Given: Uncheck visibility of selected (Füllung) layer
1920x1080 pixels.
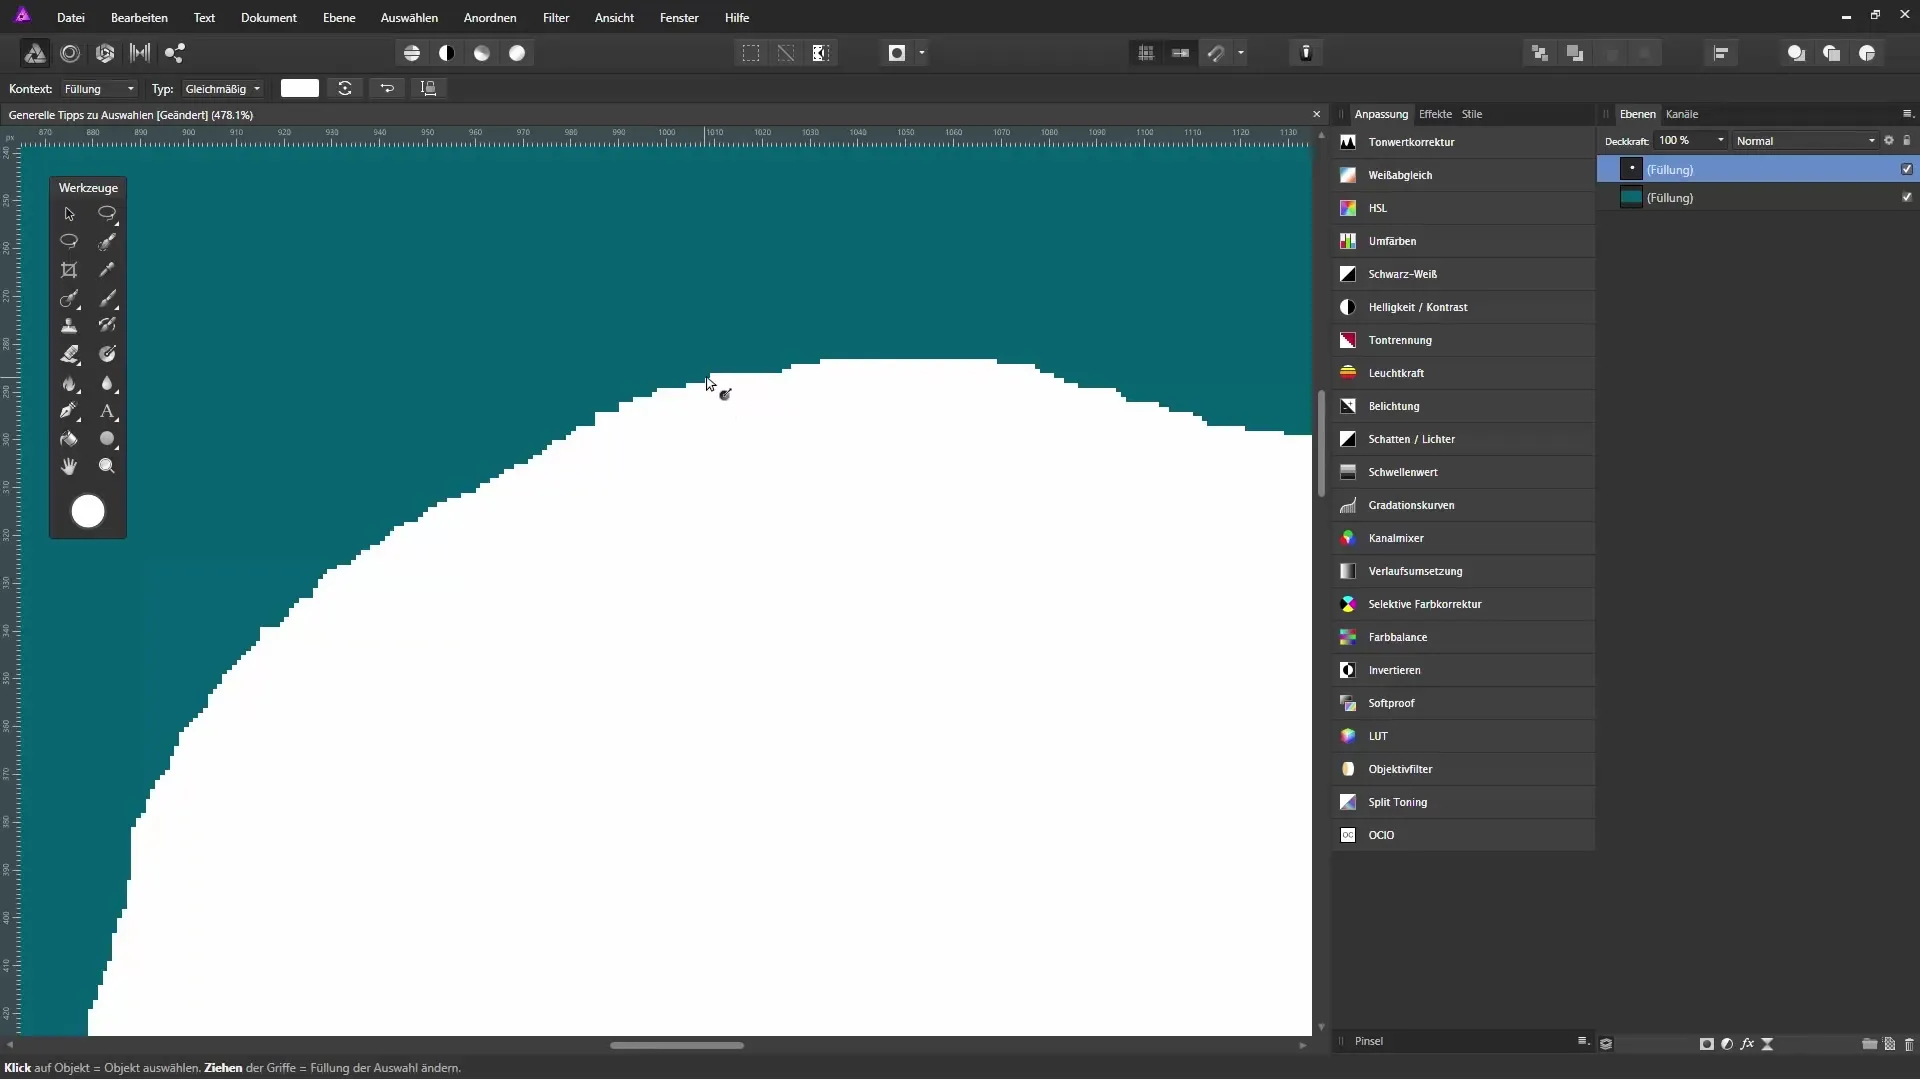Looking at the screenshot, I should click(1907, 169).
